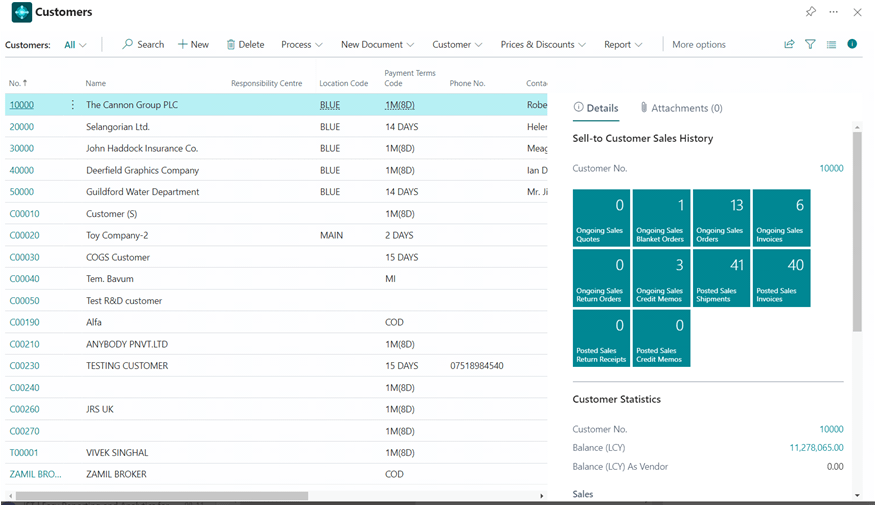Switch to the Details tab

pyautogui.click(x=596, y=108)
